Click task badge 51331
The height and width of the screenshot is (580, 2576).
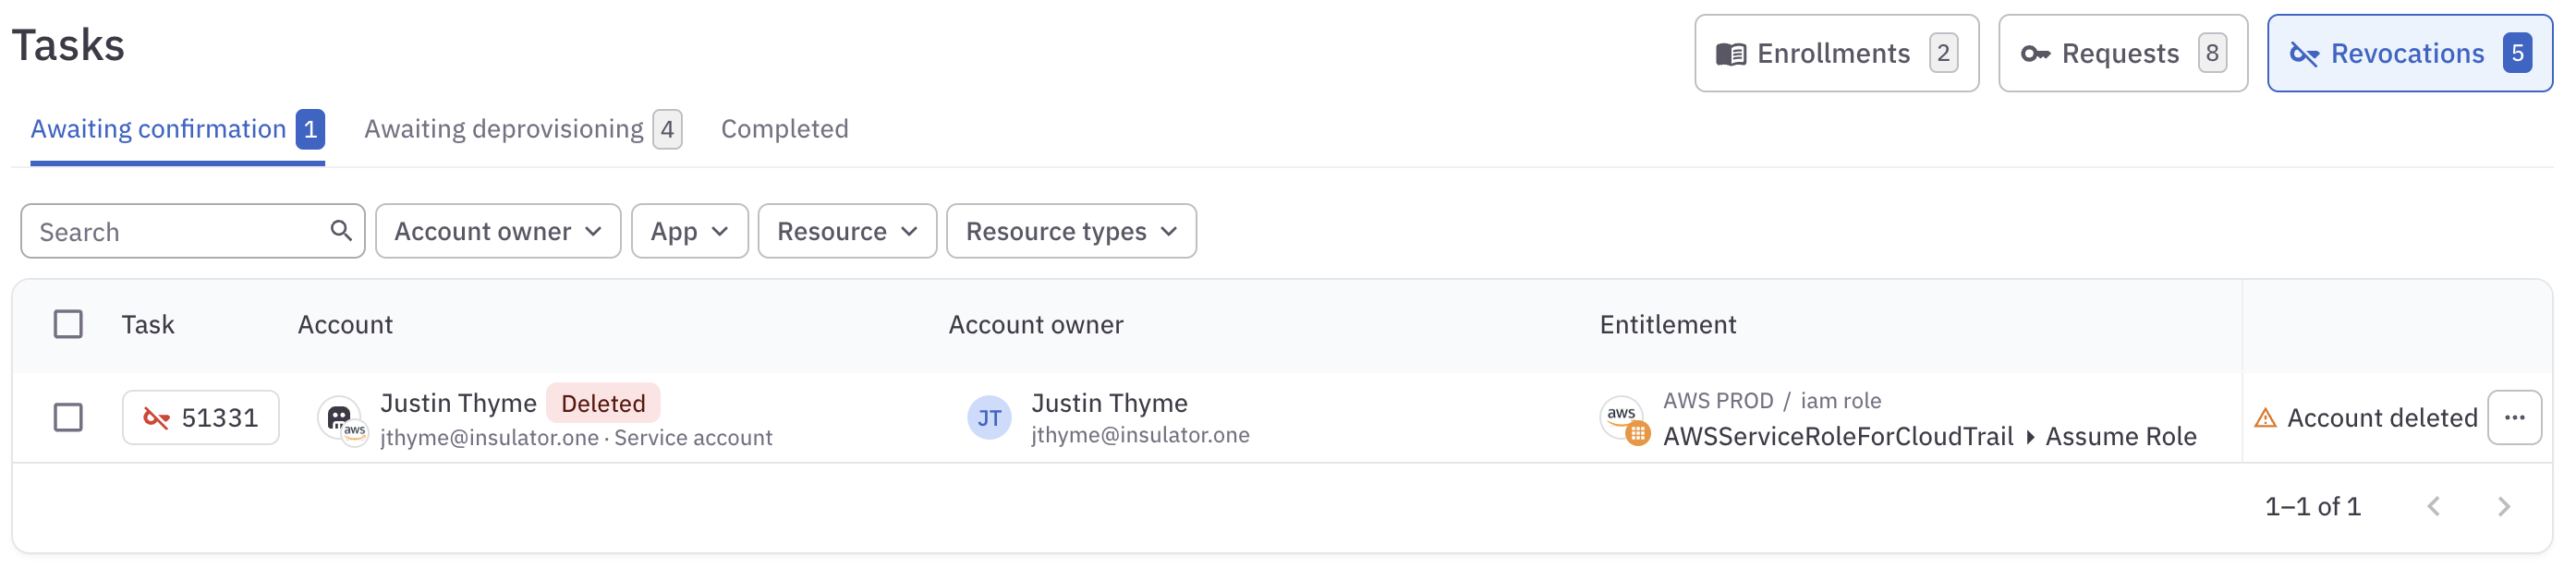(x=200, y=417)
